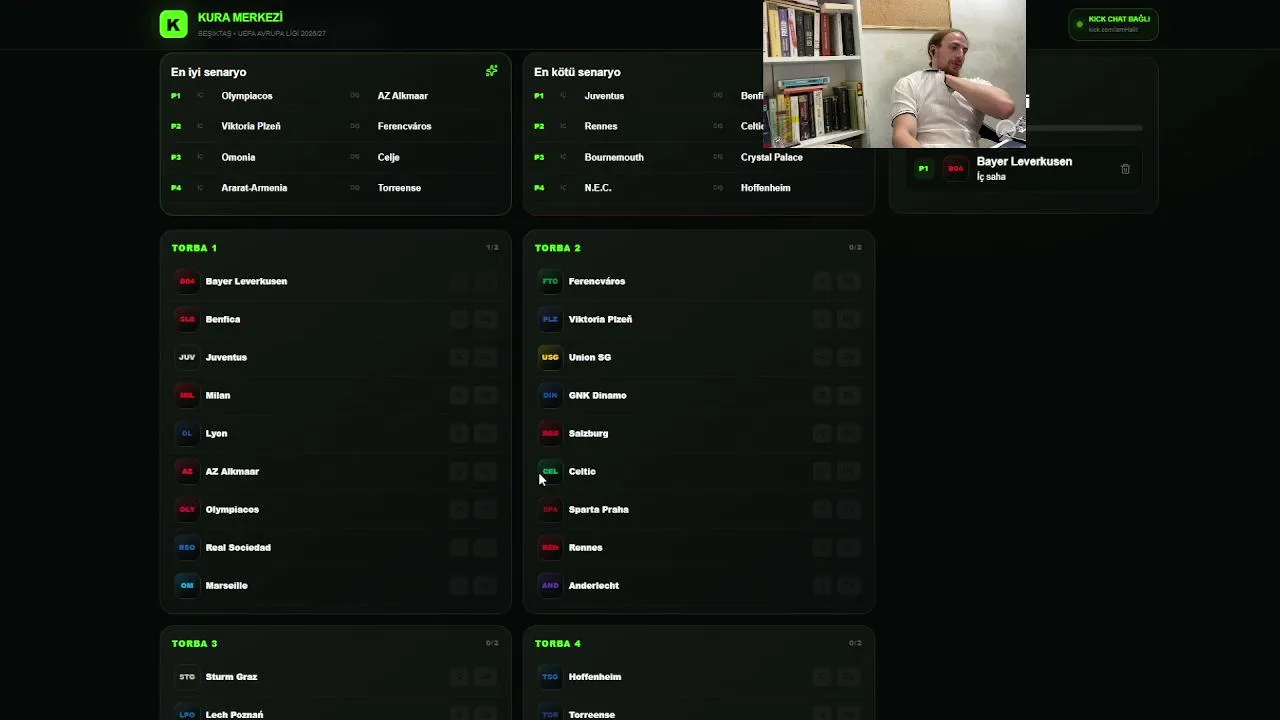This screenshot has height=720, width=1280.
Task: Click the OLY badge in Torba 1
Action: [187, 509]
